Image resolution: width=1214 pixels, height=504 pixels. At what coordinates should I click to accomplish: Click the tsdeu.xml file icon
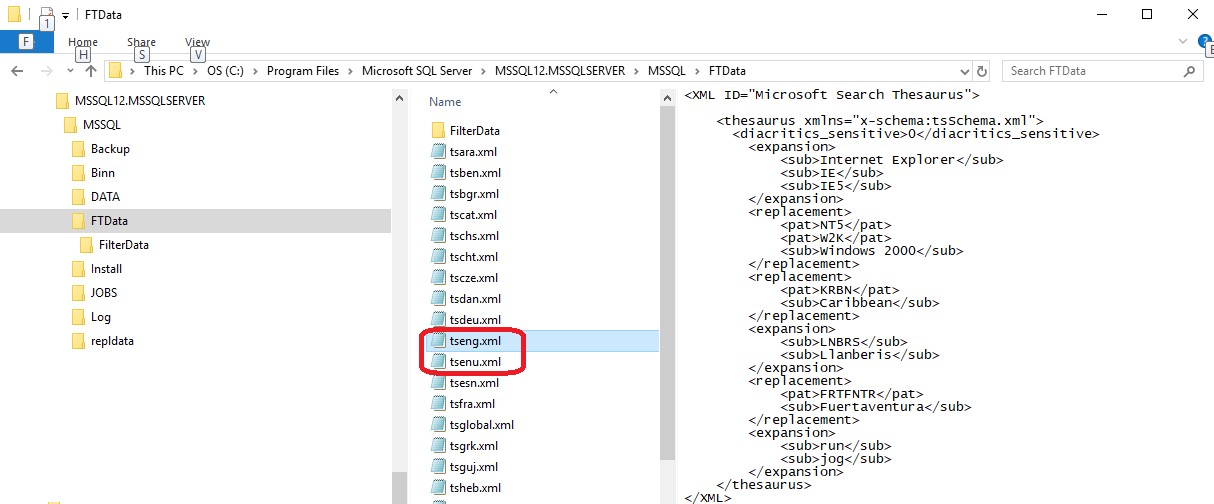438,320
